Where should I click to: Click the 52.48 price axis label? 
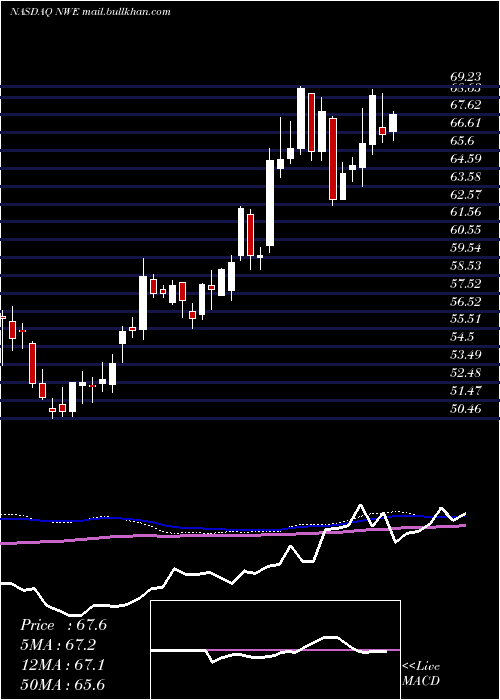[x=466, y=373]
